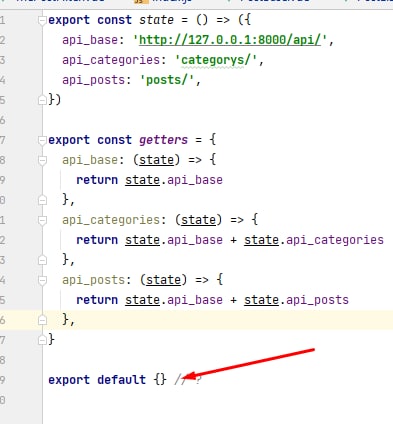This screenshot has height=424, width=393.
Task: Place cursor on api_base key before the URL
Action: point(90,40)
